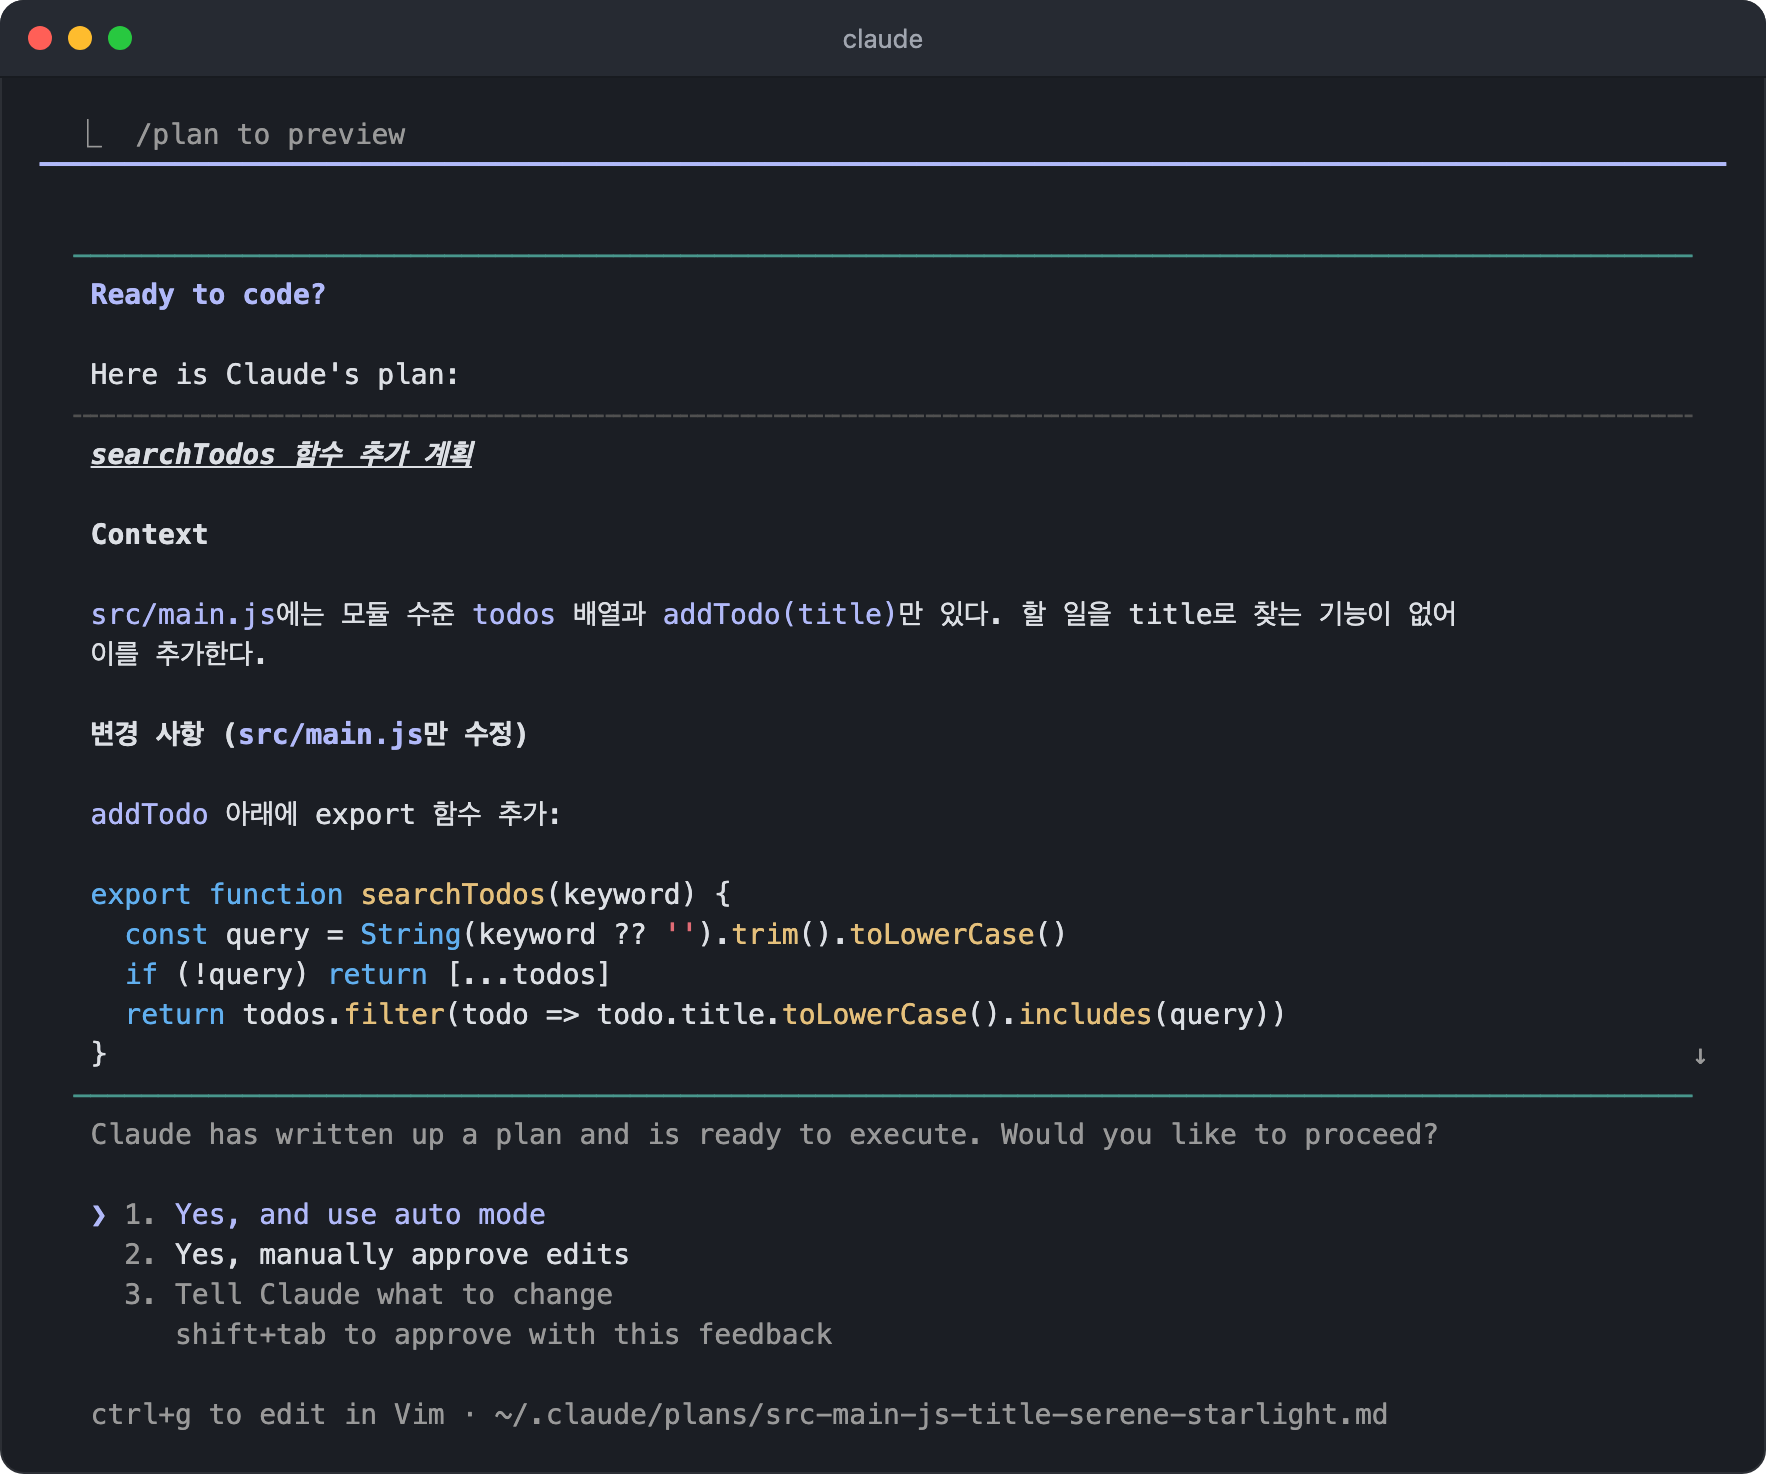Click the ctrl+g to edit in Vim hint
Screen dimensions: 1766x1474
tap(268, 1414)
